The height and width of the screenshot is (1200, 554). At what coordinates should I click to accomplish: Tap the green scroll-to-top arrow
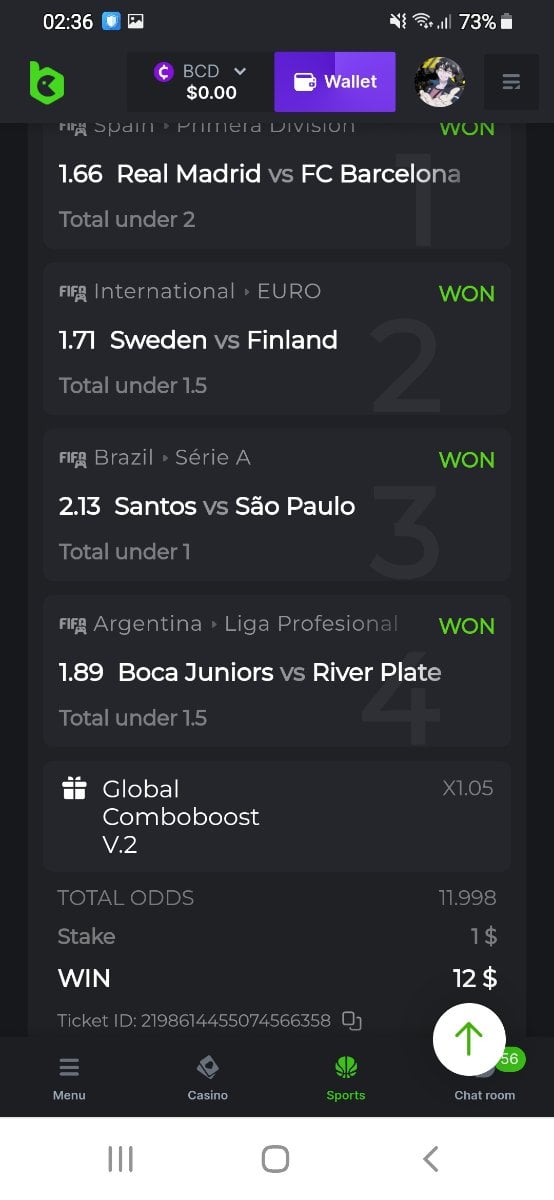pos(469,1039)
